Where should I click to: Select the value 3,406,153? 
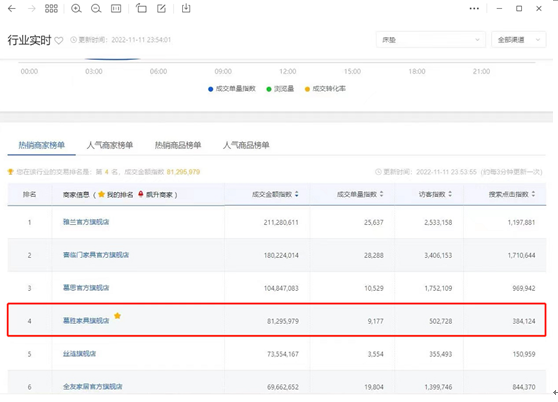[x=438, y=255]
